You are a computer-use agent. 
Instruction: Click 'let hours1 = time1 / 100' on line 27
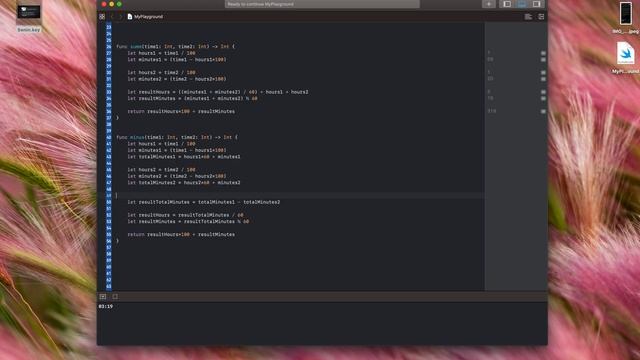pos(161,53)
